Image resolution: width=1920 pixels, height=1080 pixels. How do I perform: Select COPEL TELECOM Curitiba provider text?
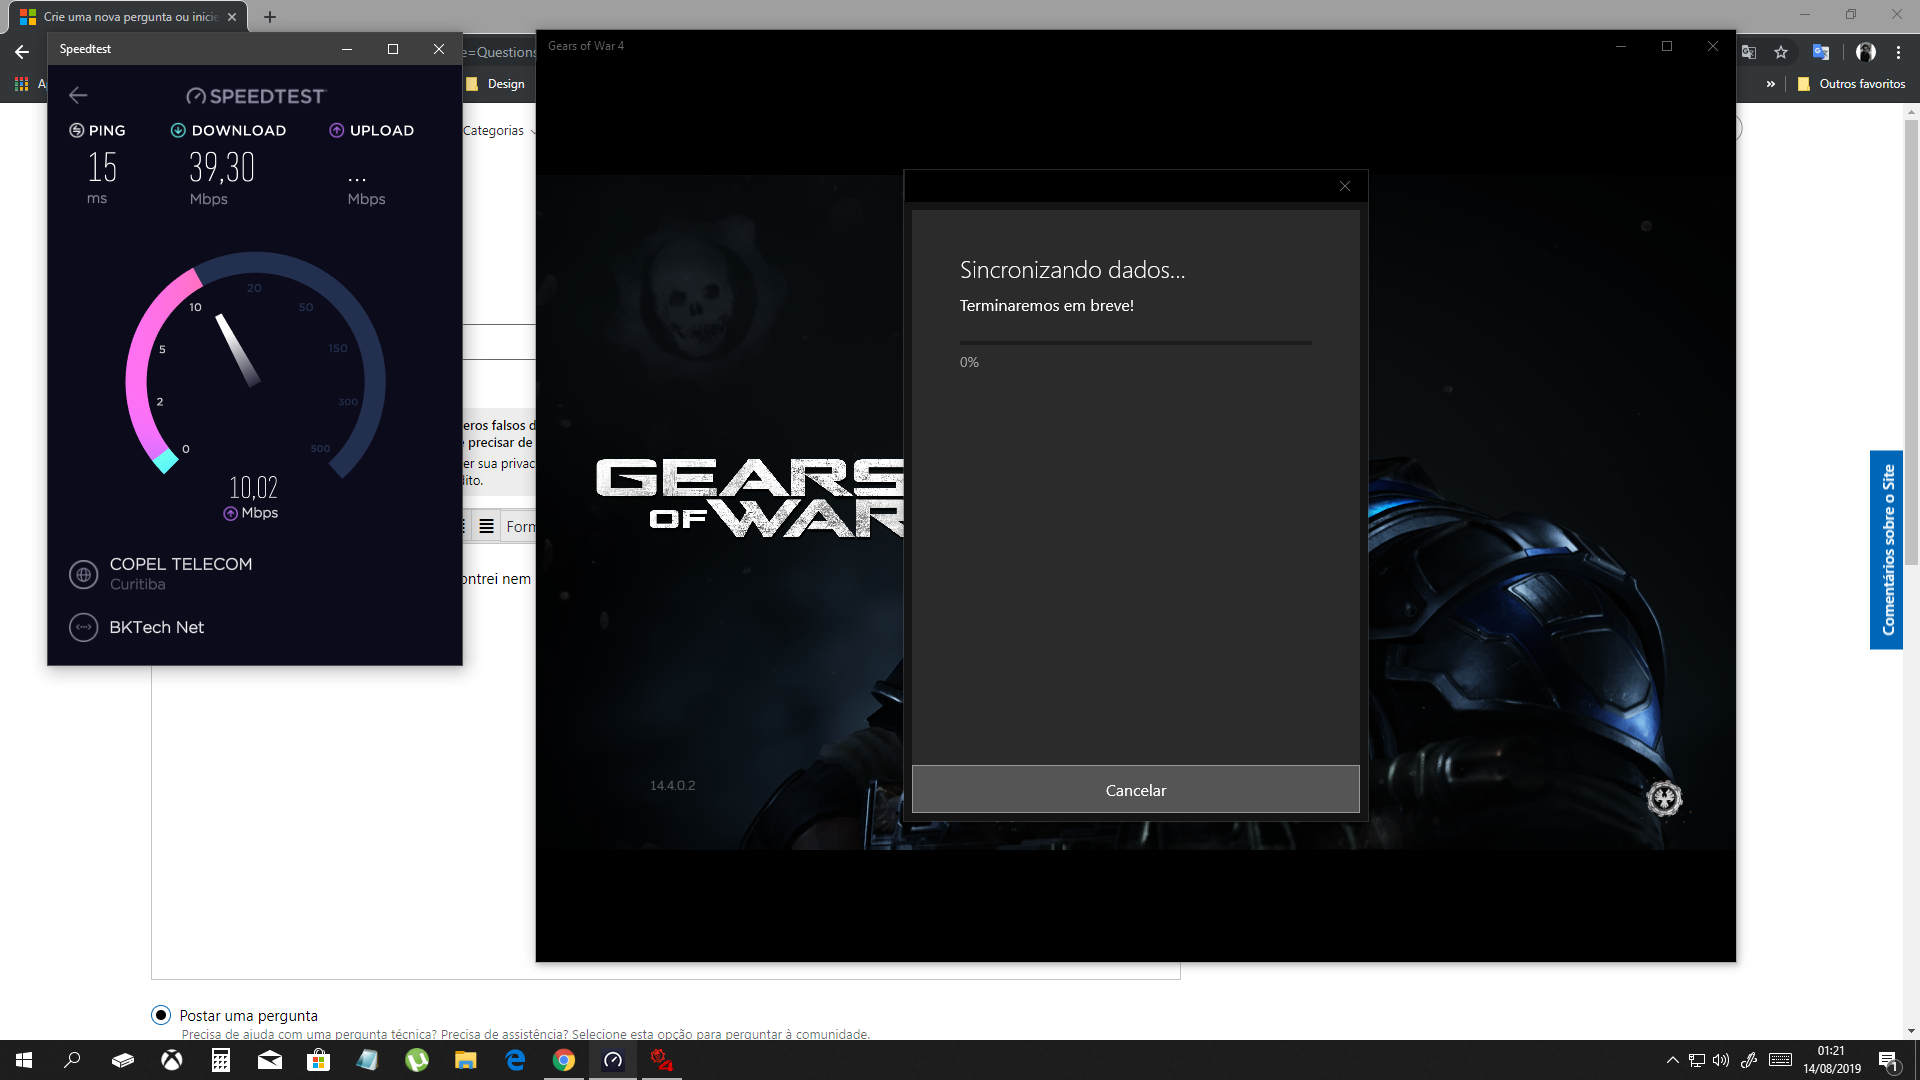click(x=181, y=573)
